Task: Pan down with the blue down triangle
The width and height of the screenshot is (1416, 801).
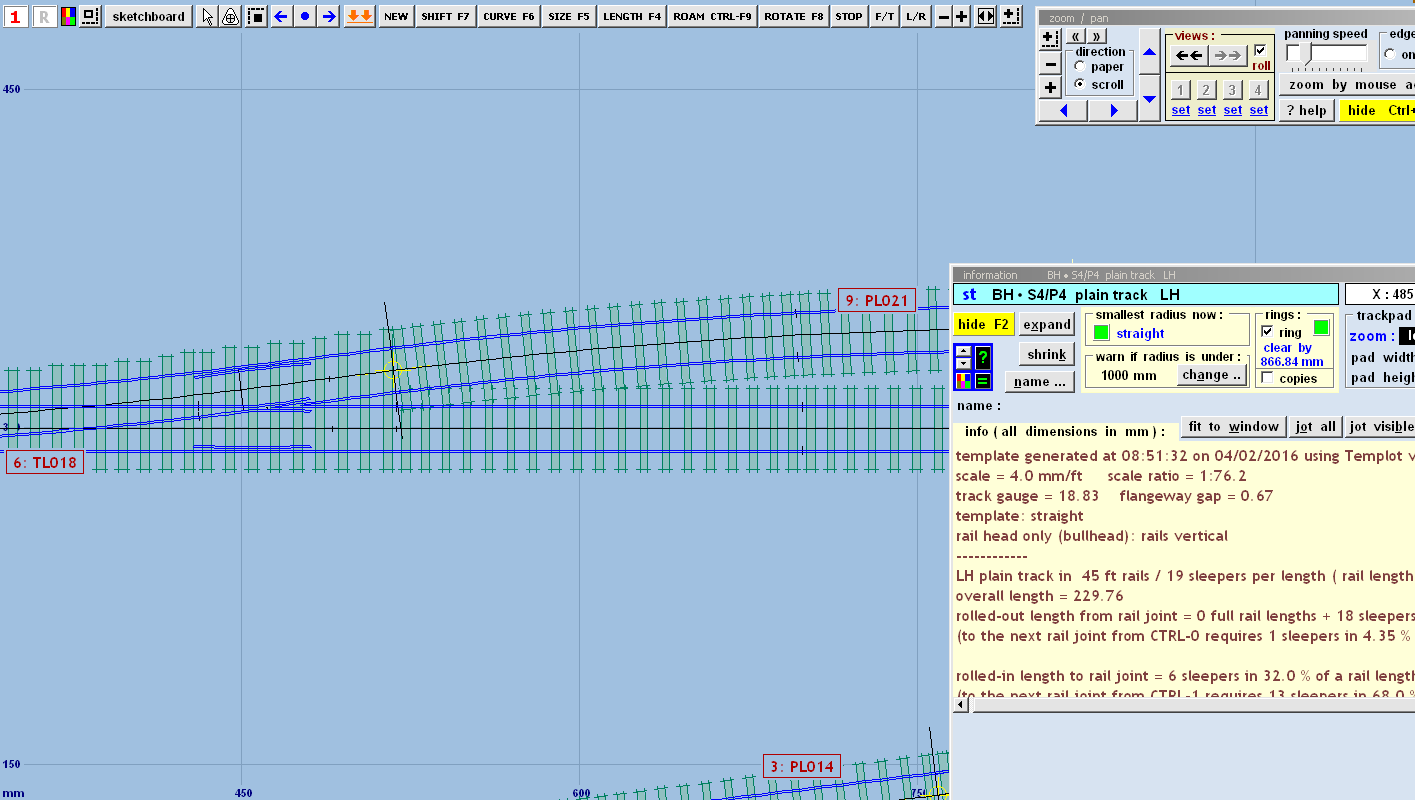Action: pyautogui.click(x=1149, y=98)
